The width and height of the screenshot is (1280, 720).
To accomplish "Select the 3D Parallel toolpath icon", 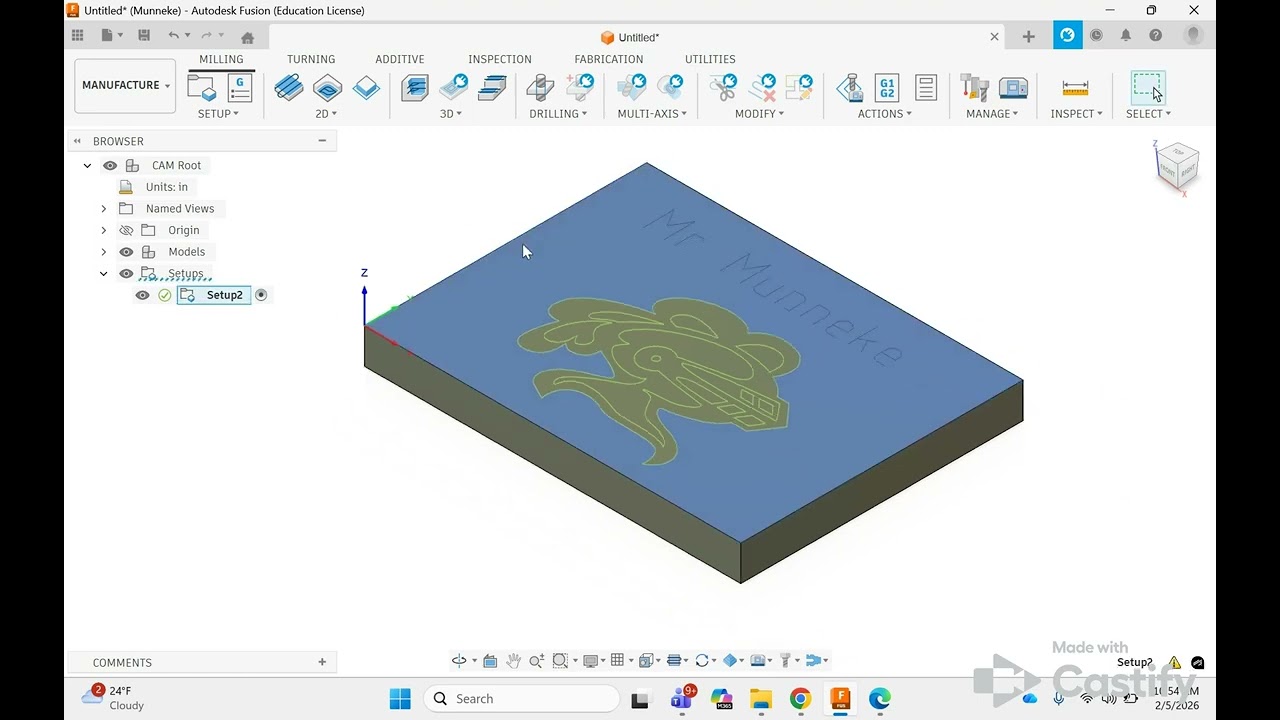I will tap(492, 88).
